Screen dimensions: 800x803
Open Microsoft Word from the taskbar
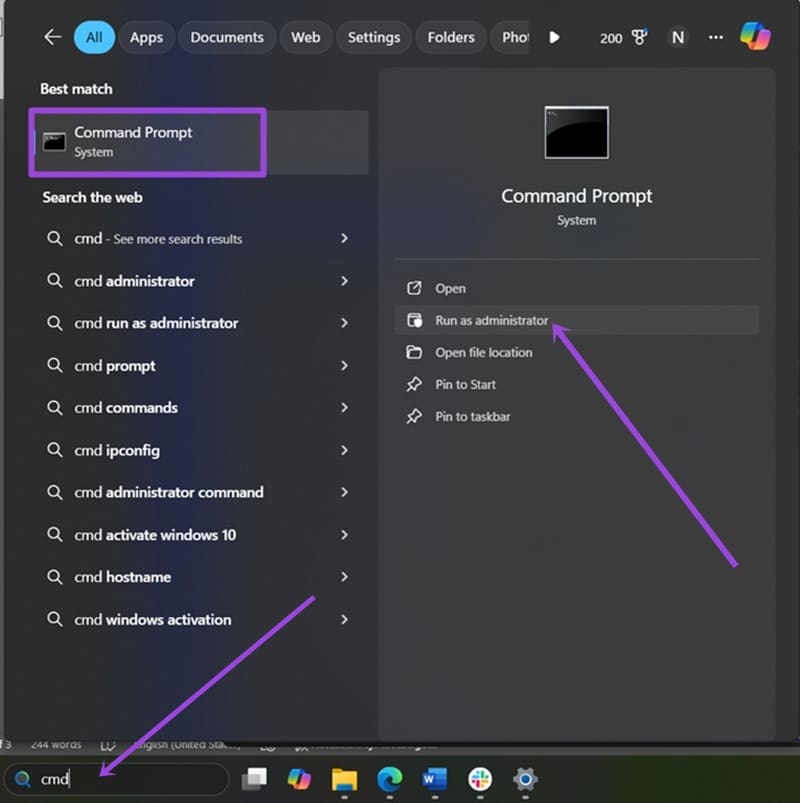click(x=434, y=779)
